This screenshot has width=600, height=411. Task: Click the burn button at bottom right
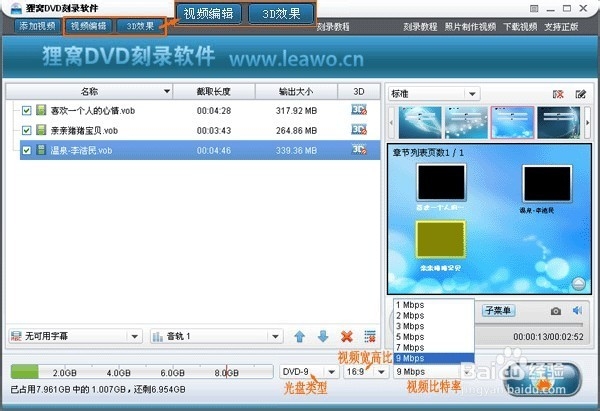(543, 379)
